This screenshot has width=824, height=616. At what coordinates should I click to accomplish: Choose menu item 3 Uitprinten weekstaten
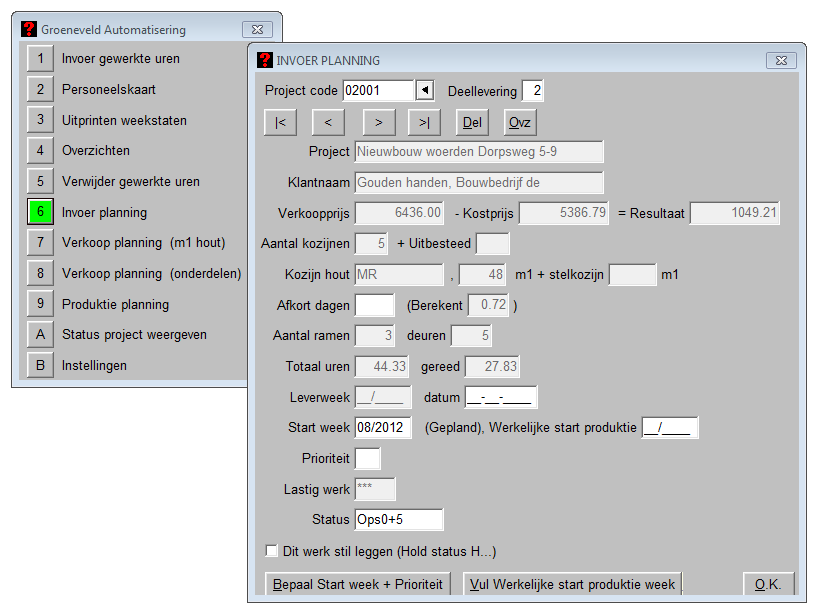[40, 120]
